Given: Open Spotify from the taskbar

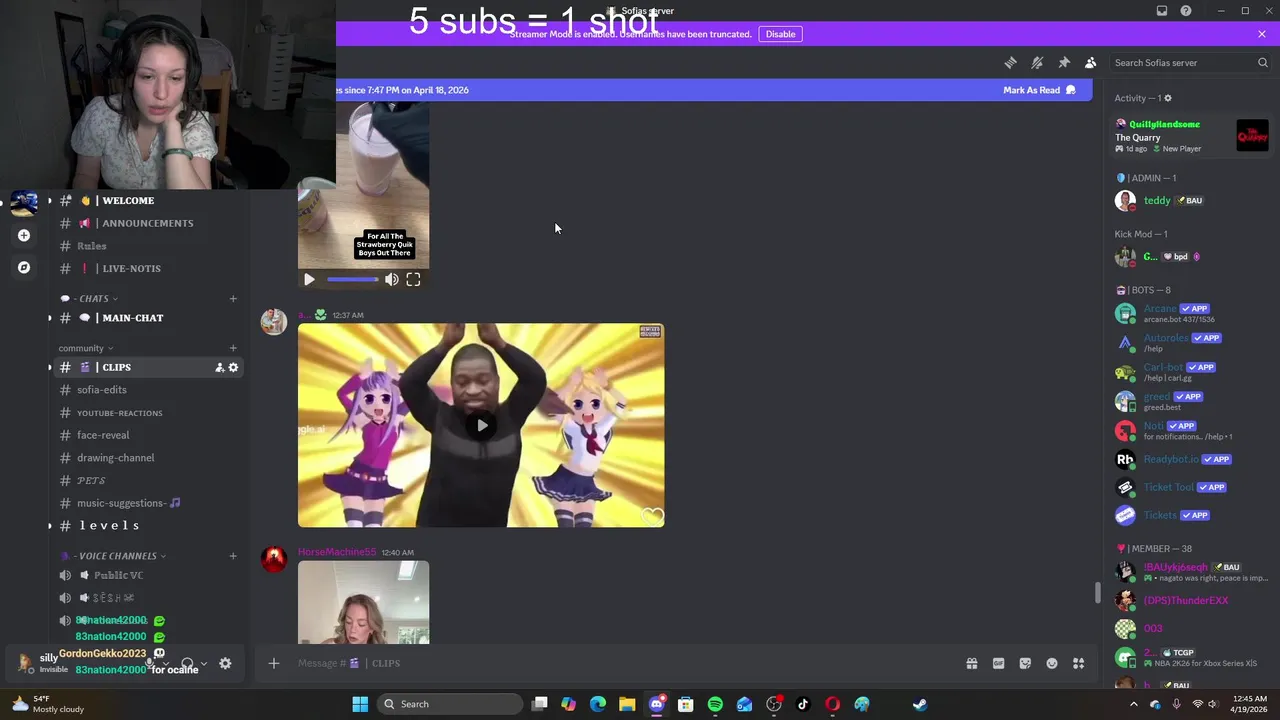Looking at the screenshot, I should click(715, 704).
